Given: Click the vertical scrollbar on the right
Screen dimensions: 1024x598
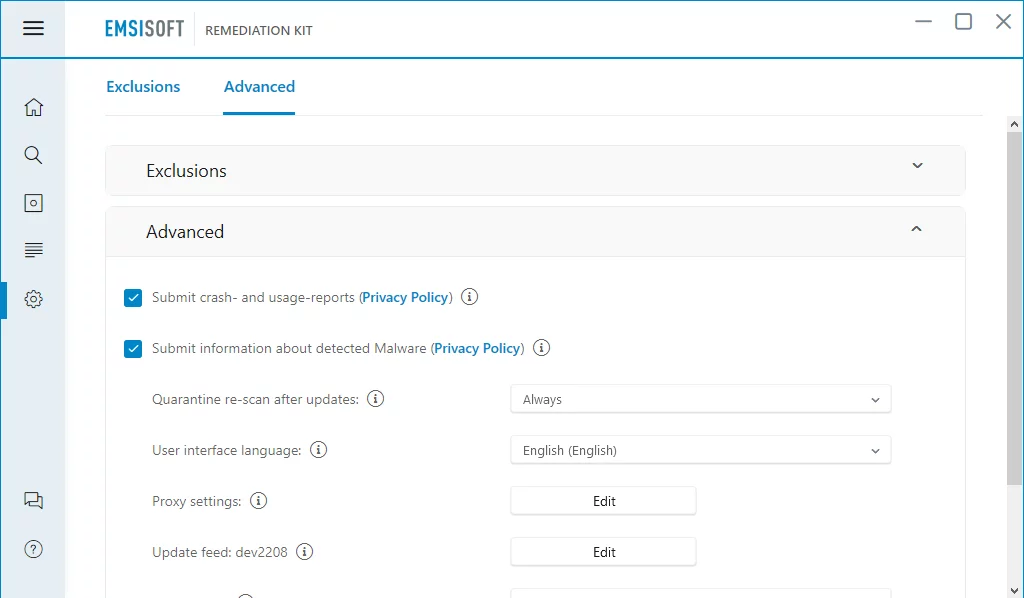Looking at the screenshot, I should pos(1014,300).
